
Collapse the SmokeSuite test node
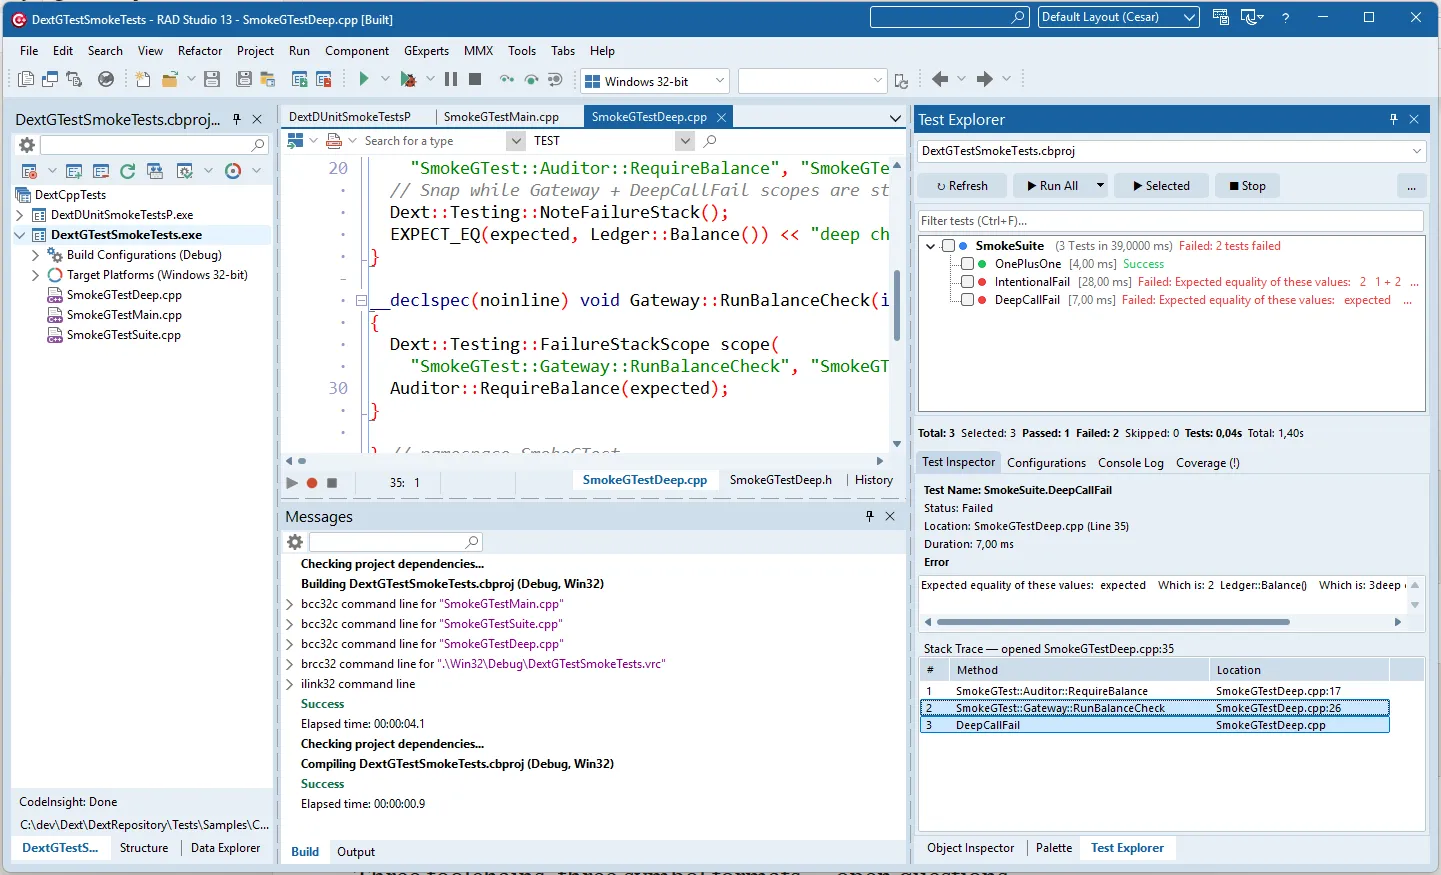point(931,246)
